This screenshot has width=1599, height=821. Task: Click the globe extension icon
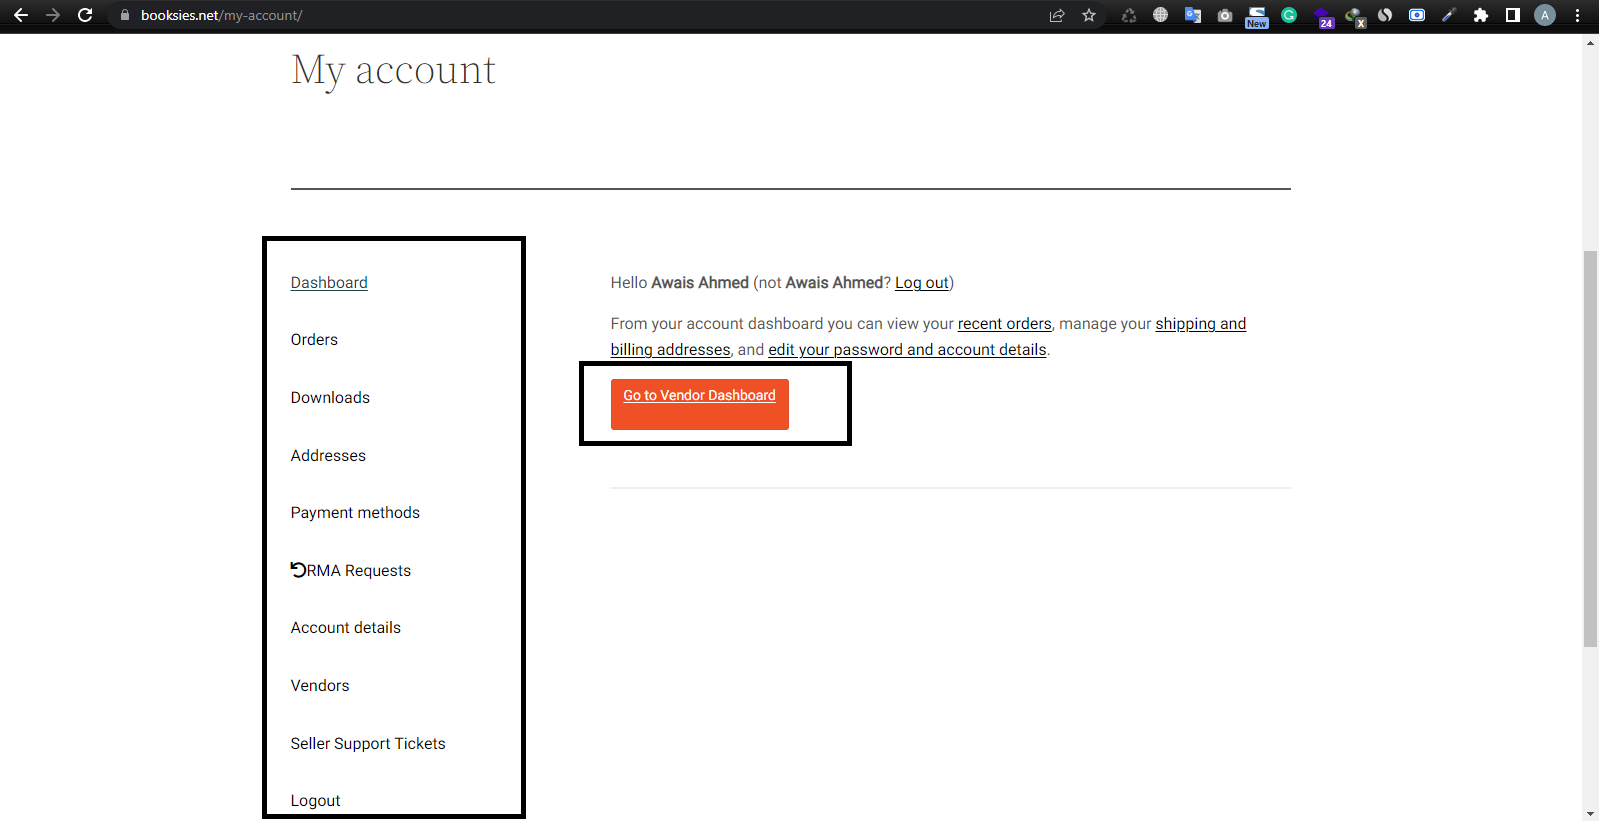[x=1161, y=15]
